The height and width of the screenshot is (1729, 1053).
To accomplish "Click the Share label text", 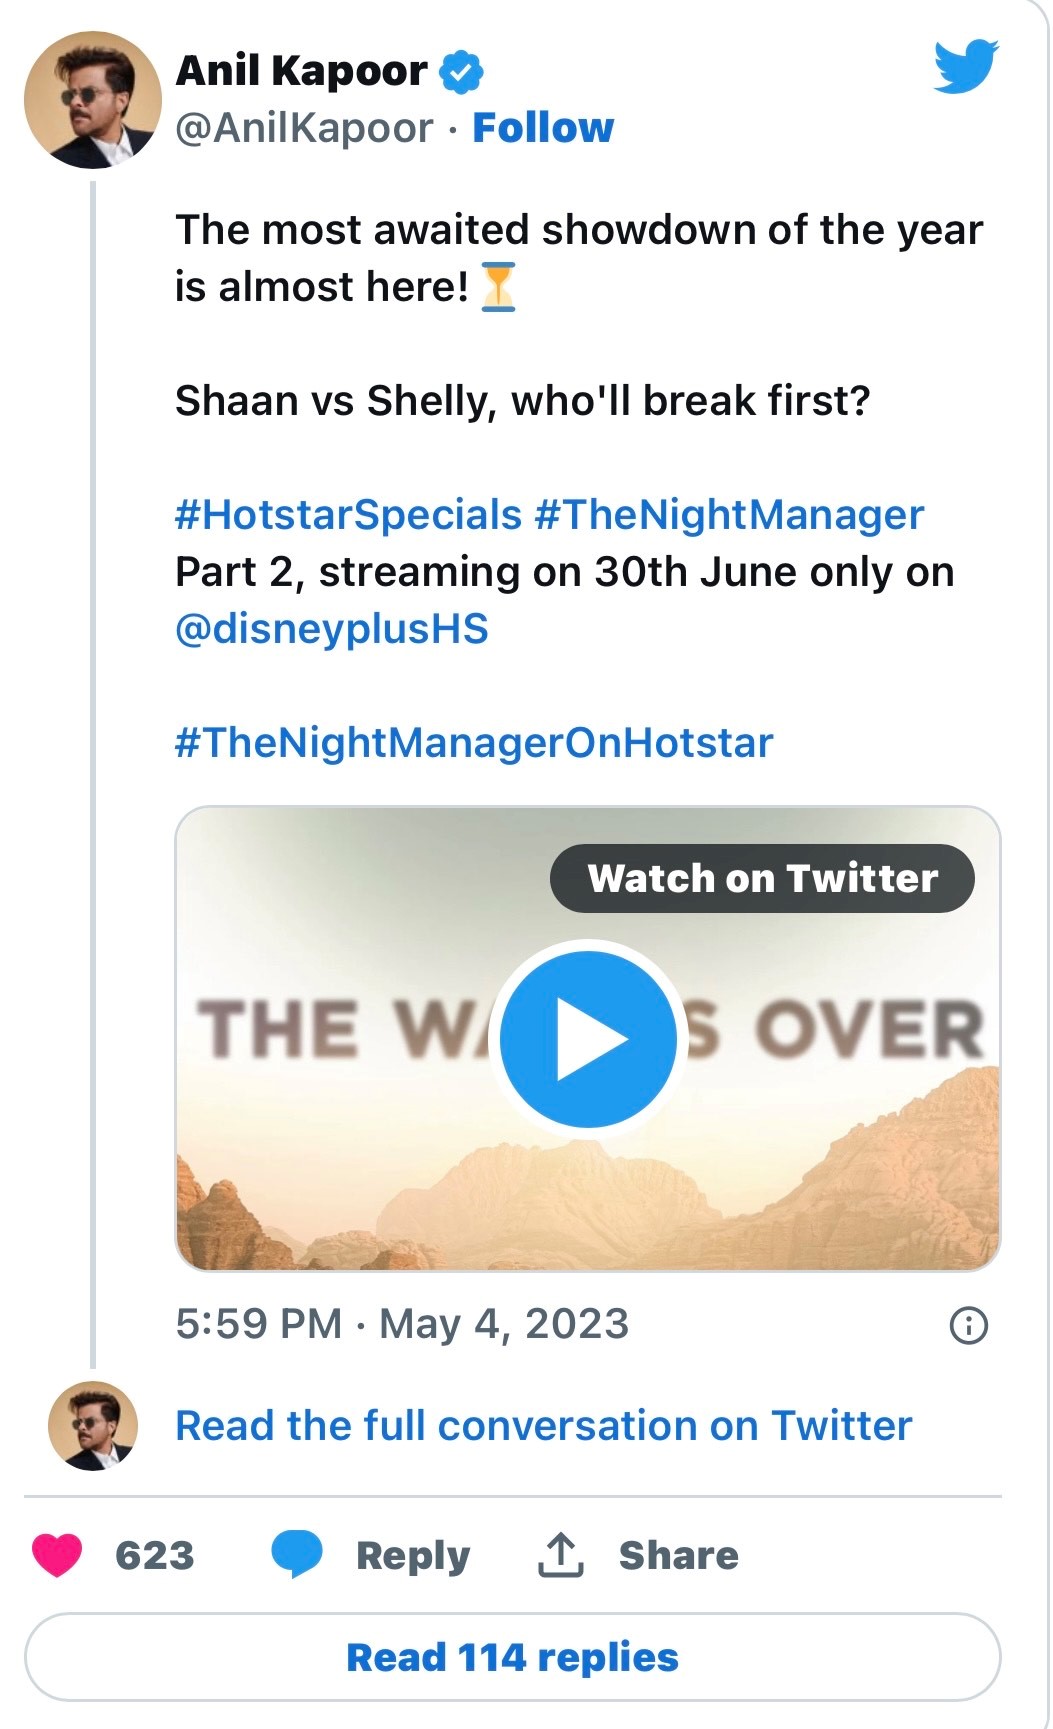I will point(678,1556).
